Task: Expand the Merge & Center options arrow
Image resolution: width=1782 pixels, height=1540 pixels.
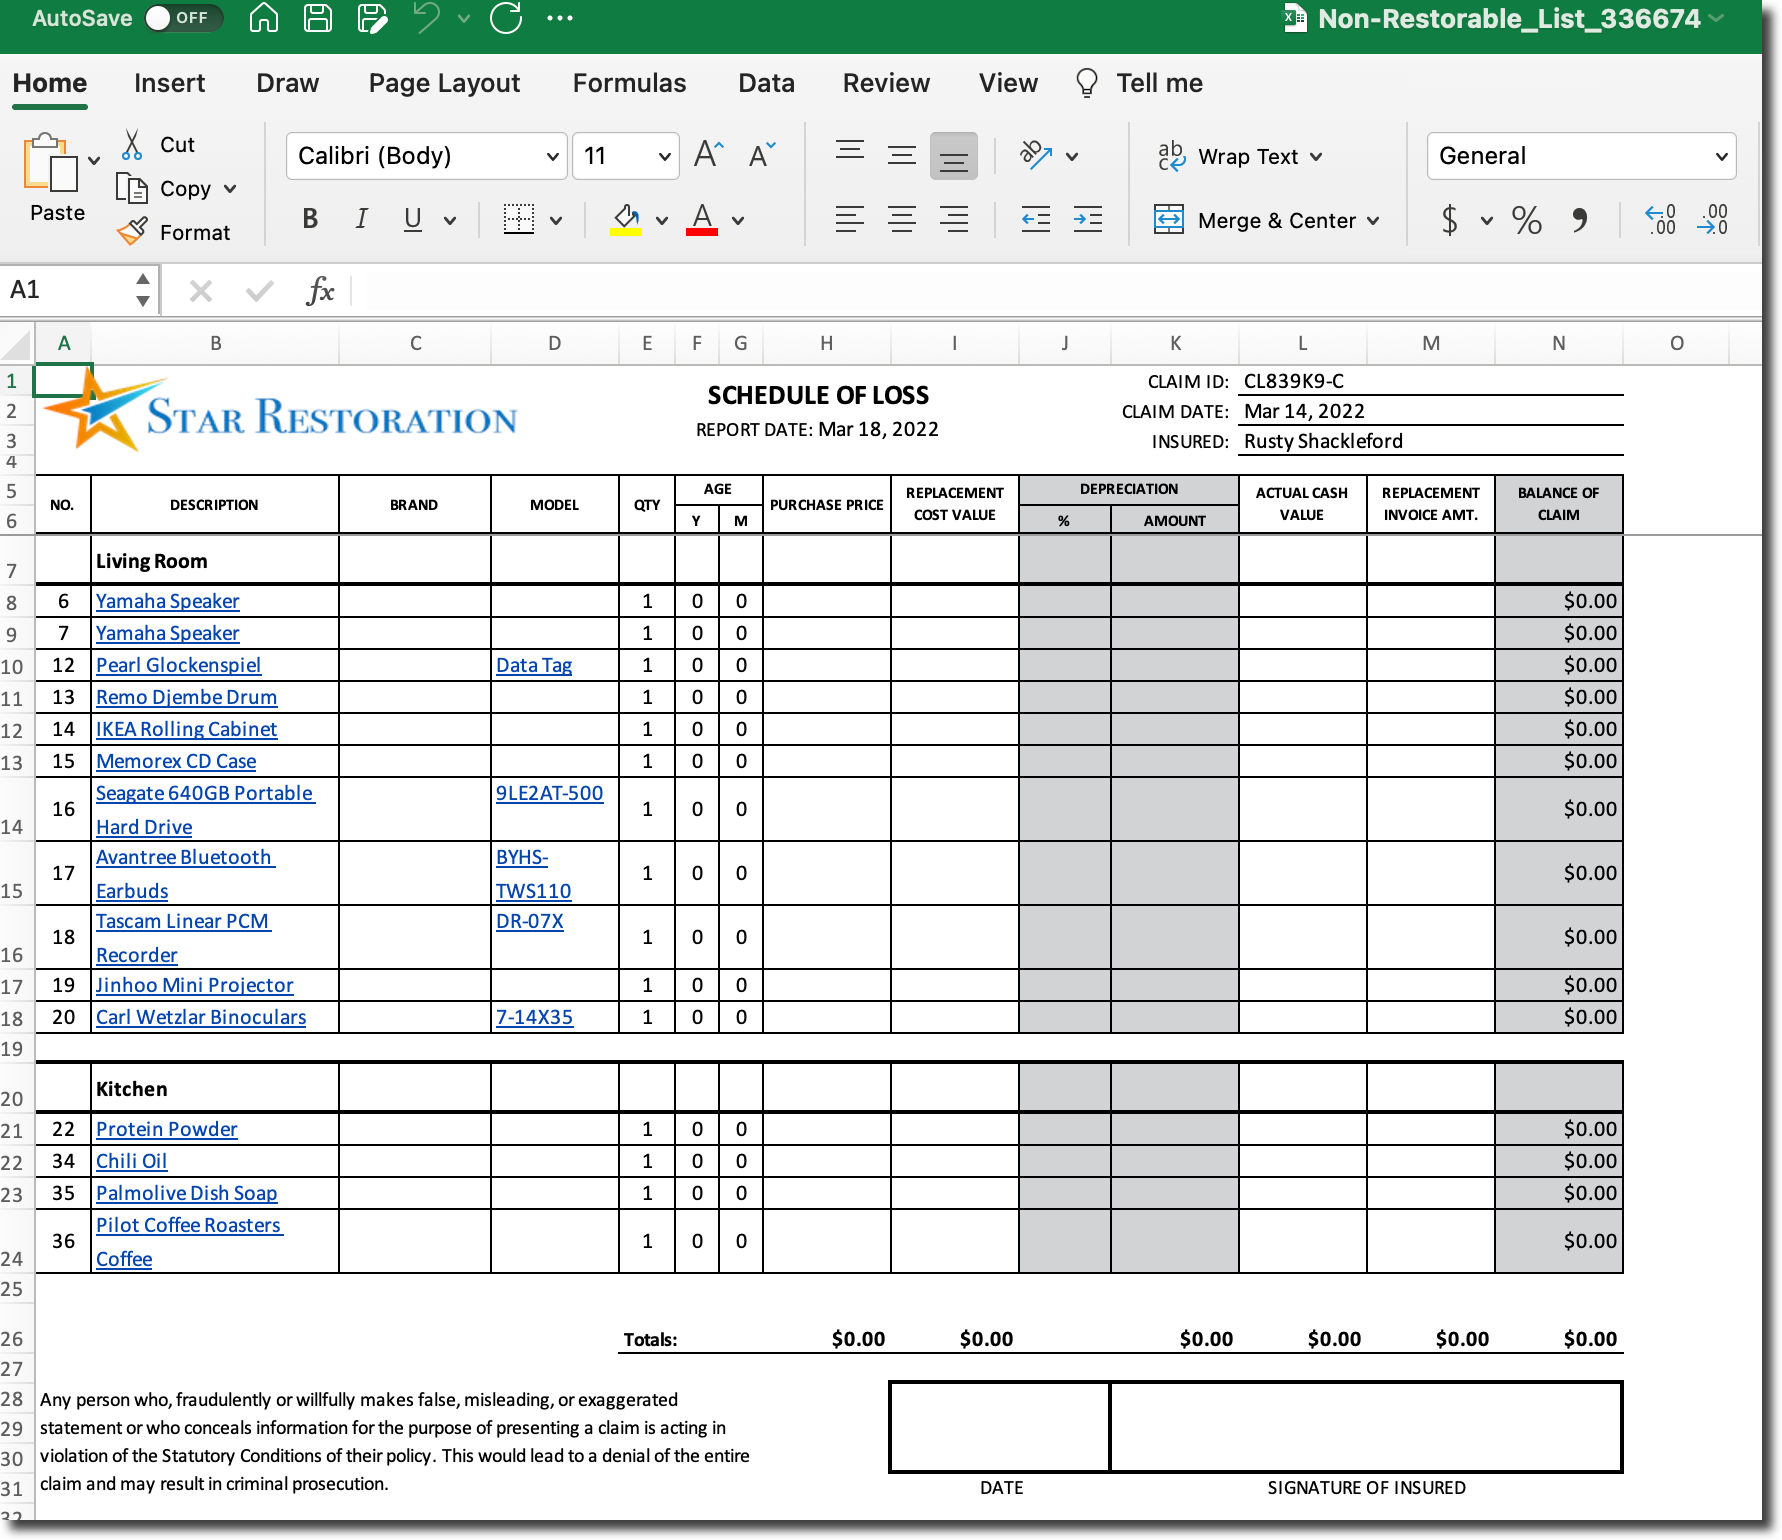Action: (1373, 220)
